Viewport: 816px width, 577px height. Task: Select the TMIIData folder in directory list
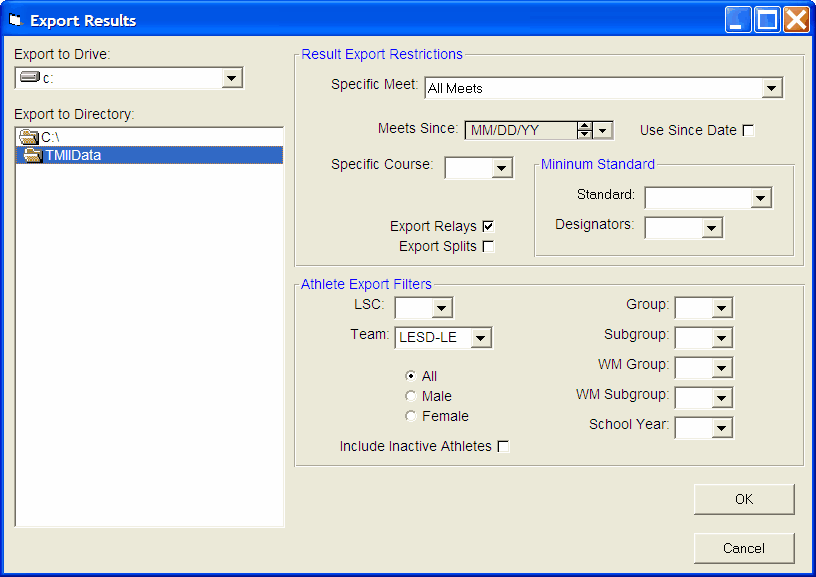[72, 155]
